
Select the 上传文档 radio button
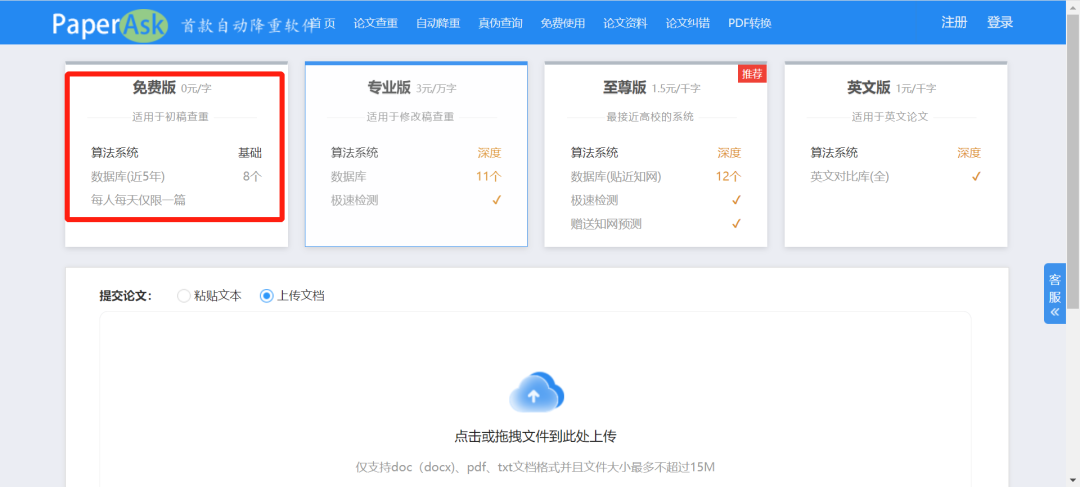click(267, 296)
